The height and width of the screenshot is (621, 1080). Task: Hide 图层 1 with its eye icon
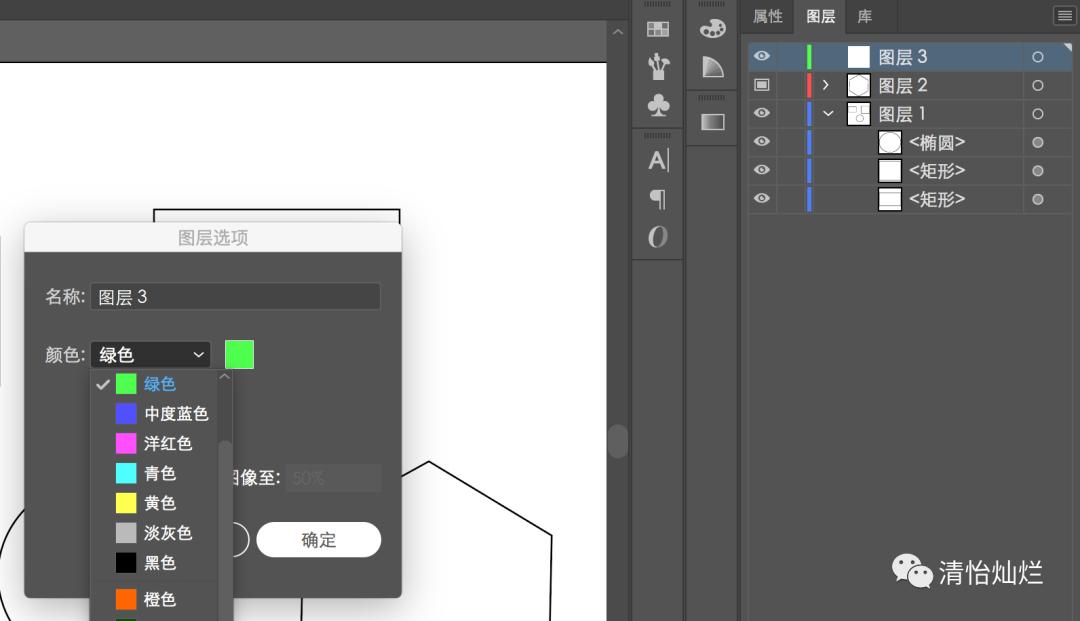click(x=761, y=113)
